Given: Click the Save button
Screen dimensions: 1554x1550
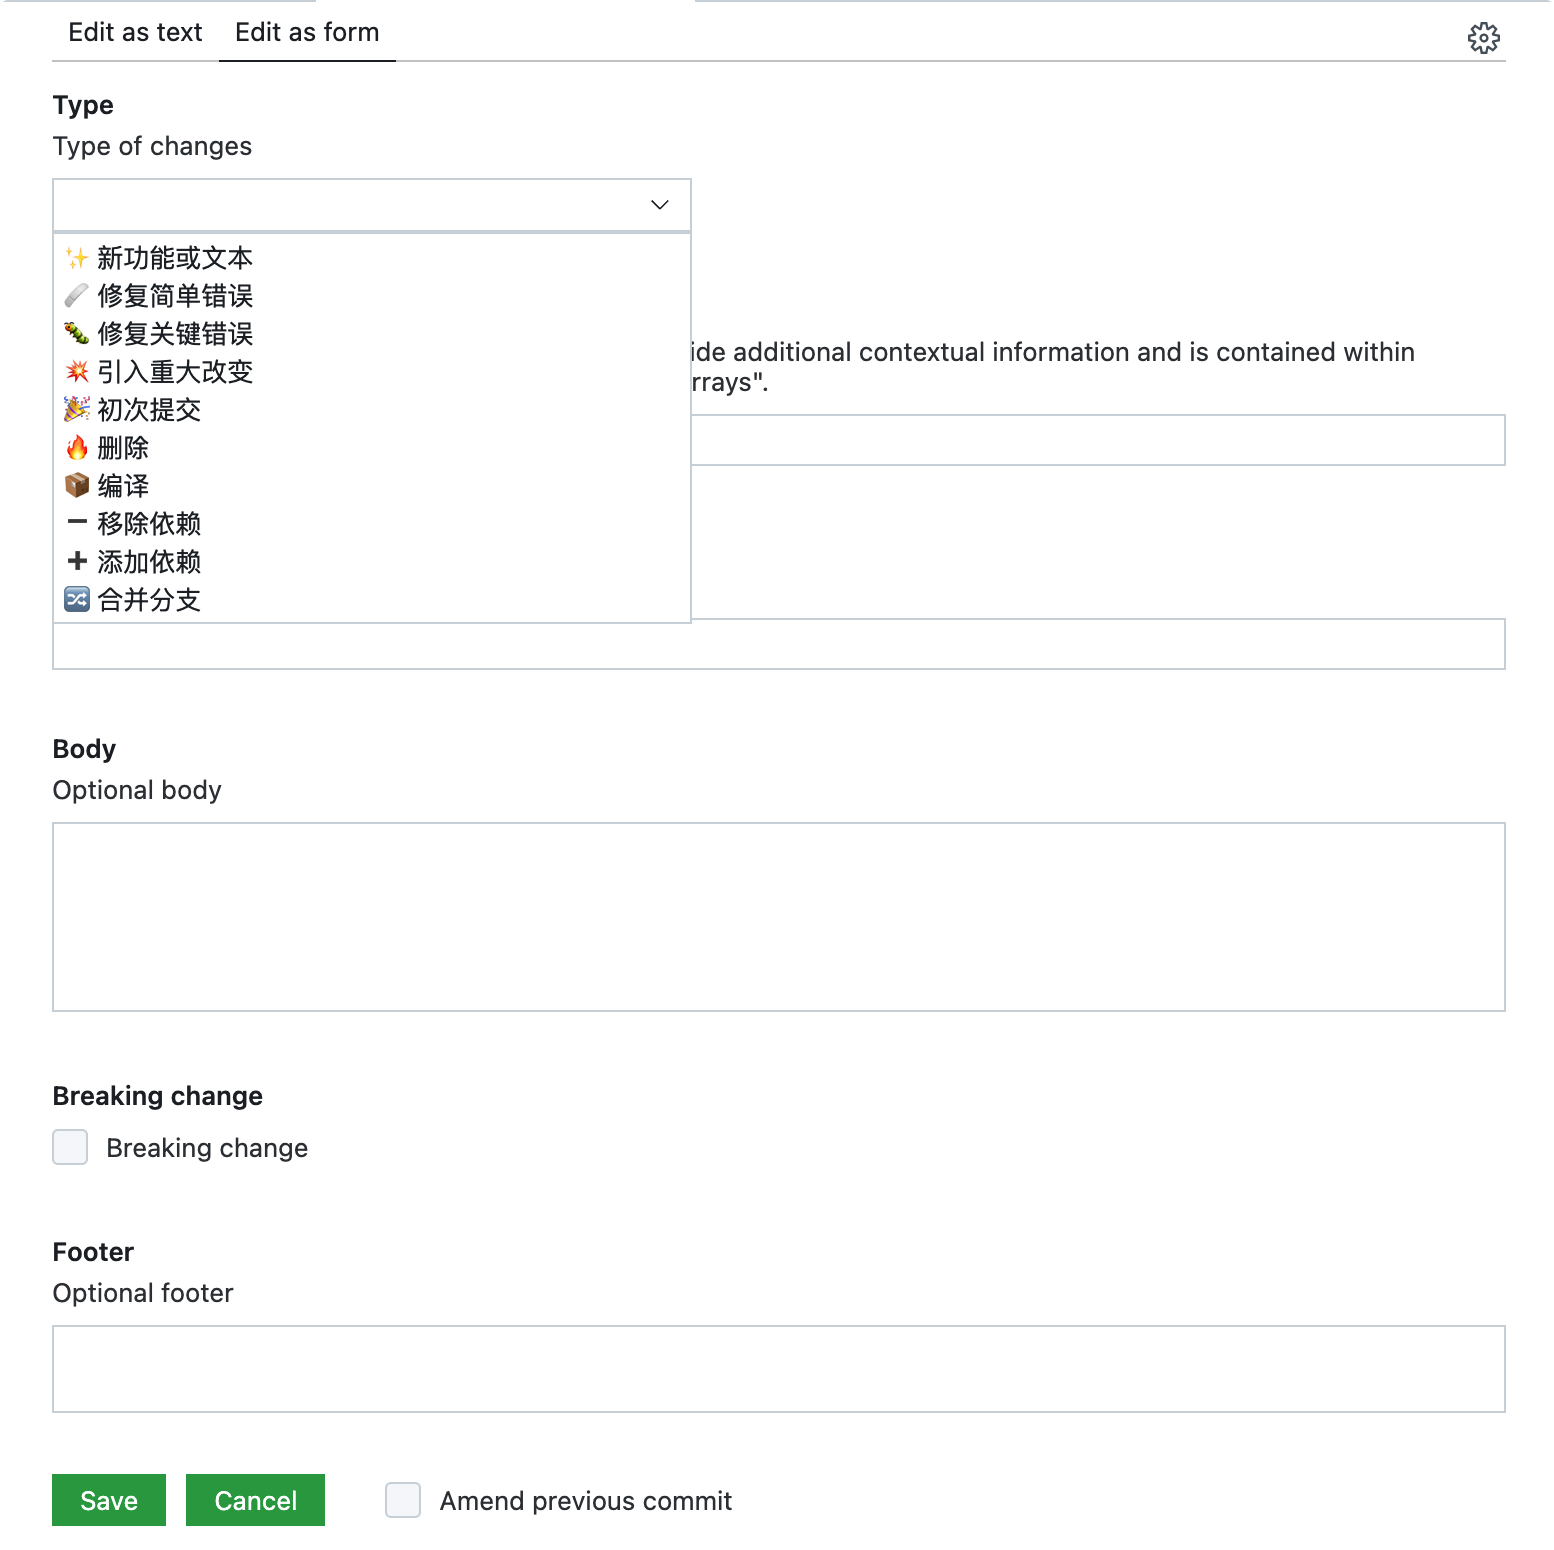Looking at the screenshot, I should coord(109,1500).
